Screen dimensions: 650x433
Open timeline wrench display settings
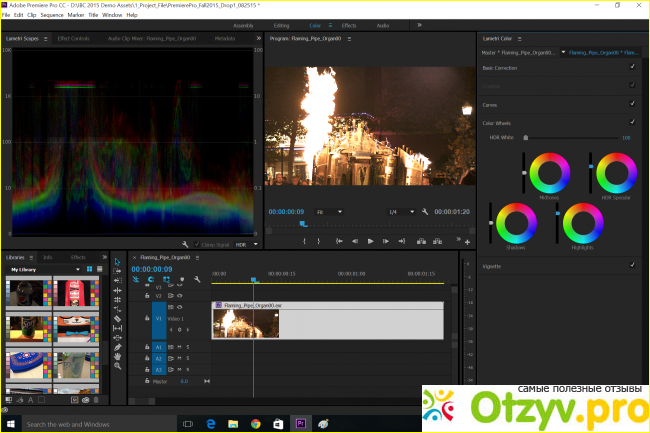pyautogui.click(x=197, y=279)
